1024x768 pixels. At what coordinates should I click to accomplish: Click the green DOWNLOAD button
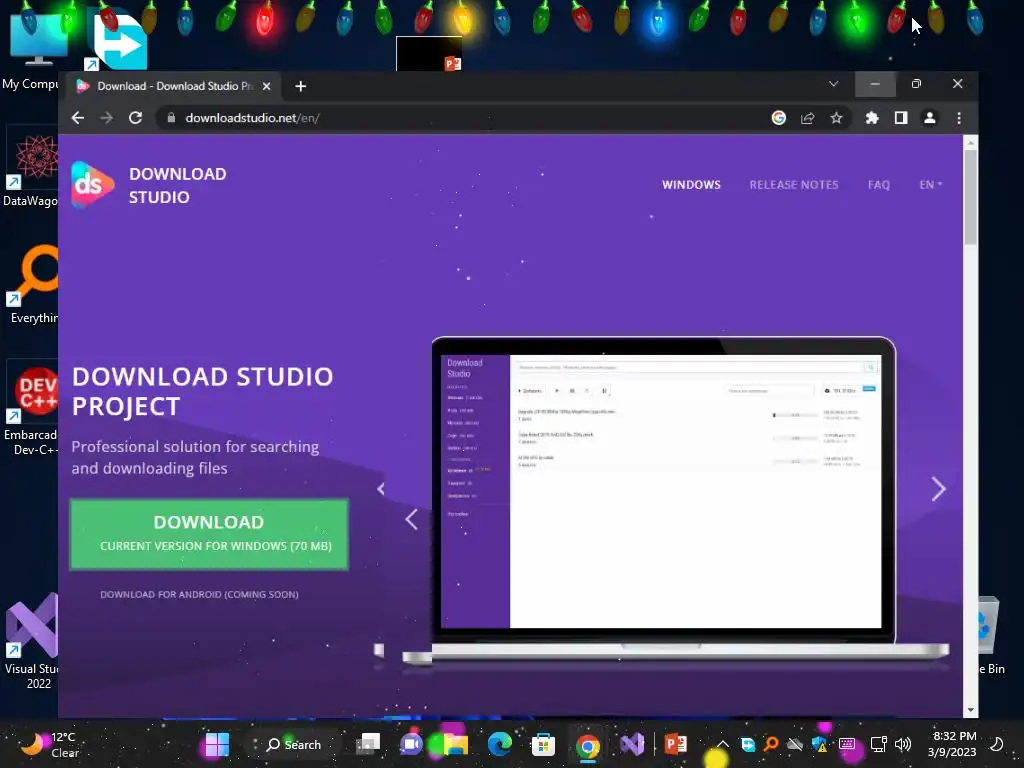tap(209, 534)
